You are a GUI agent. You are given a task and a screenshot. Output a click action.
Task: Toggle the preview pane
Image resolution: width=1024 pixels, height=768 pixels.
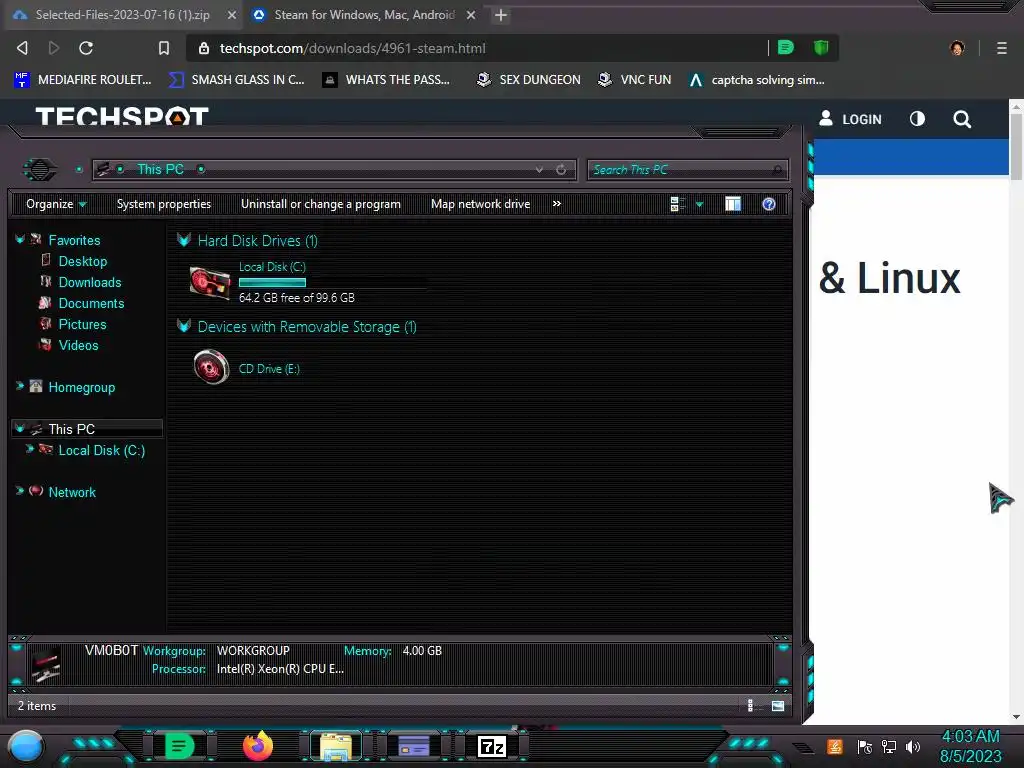pyautogui.click(x=733, y=204)
